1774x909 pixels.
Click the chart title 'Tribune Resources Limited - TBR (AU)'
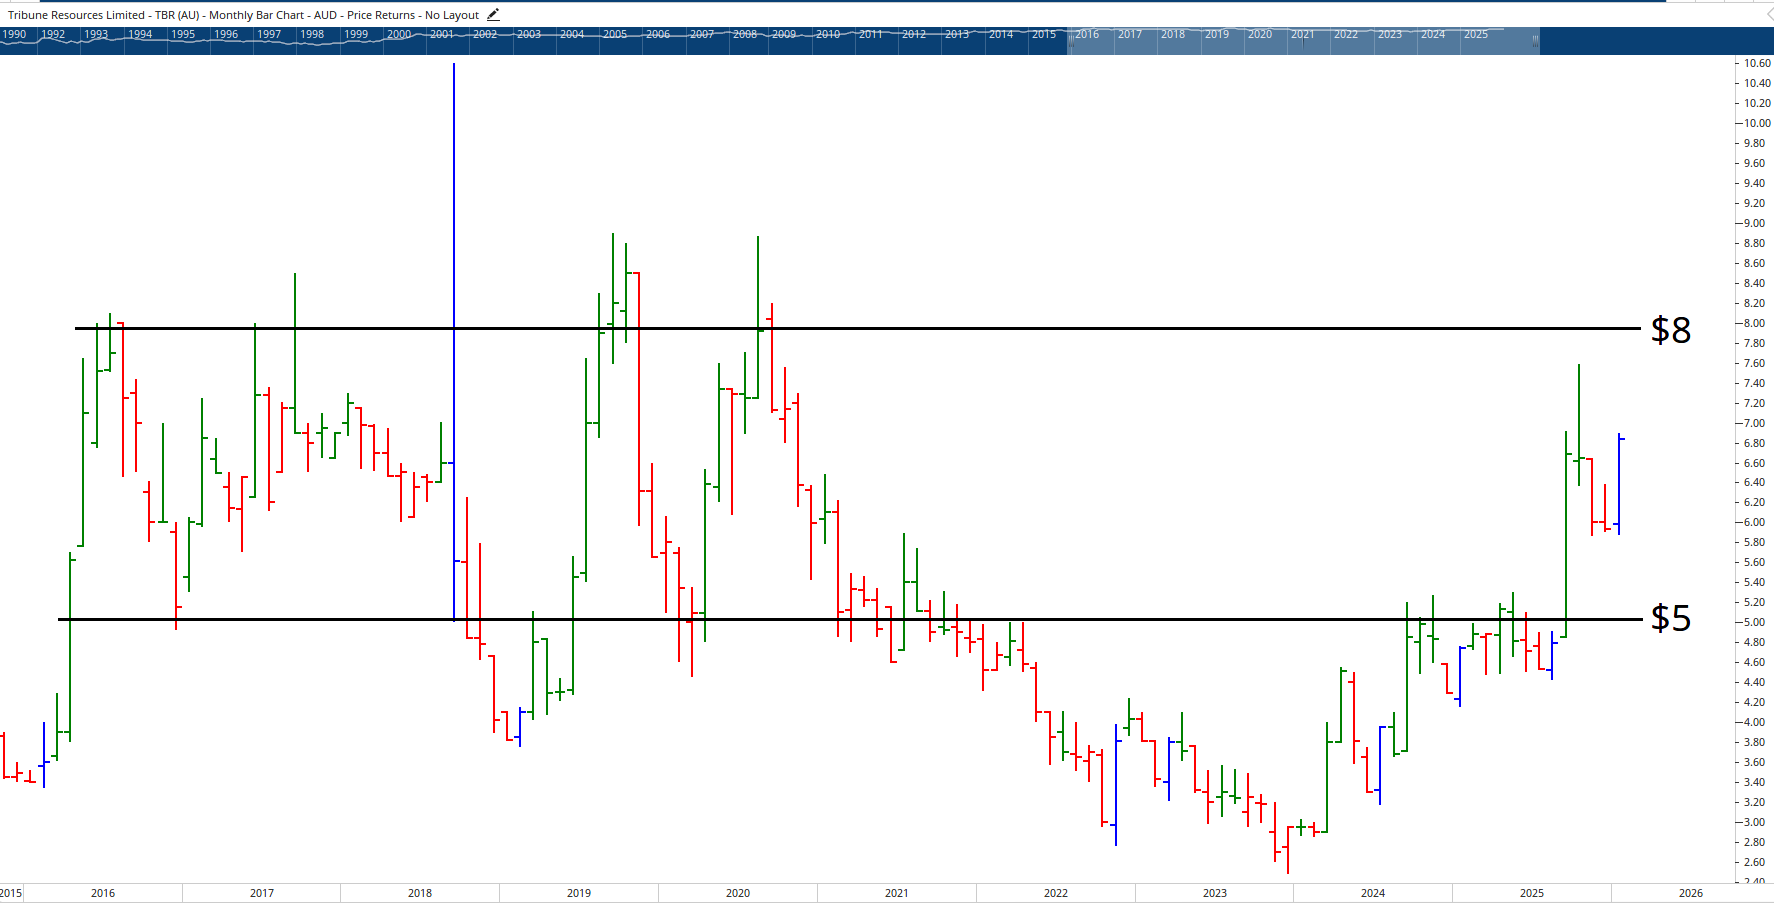100,14
